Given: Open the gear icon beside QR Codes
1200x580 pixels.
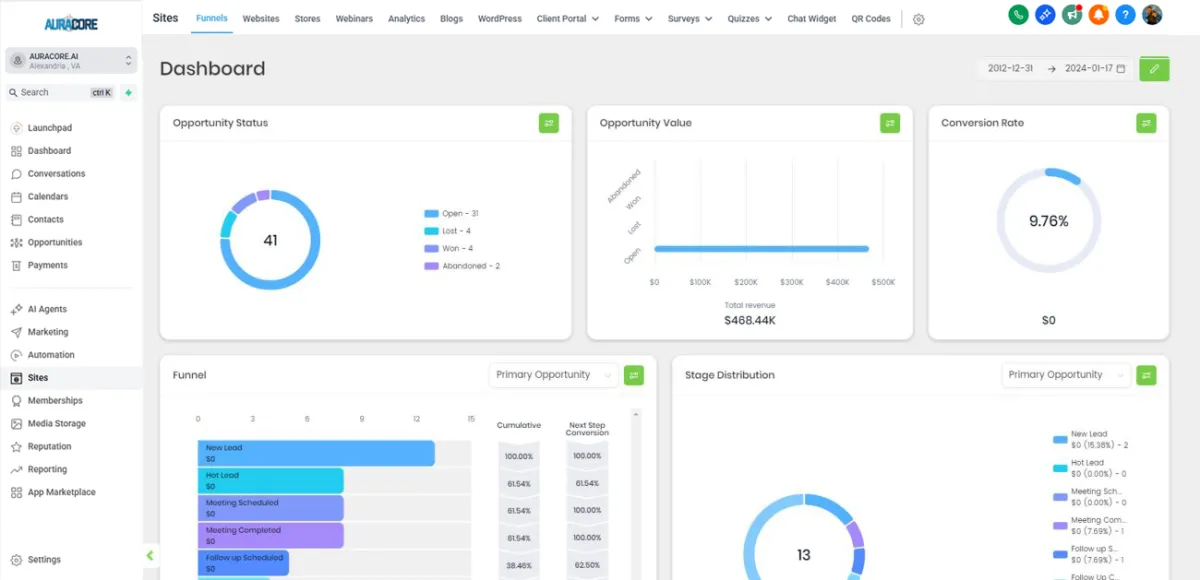Looking at the screenshot, I should click(x=919, y=19).
